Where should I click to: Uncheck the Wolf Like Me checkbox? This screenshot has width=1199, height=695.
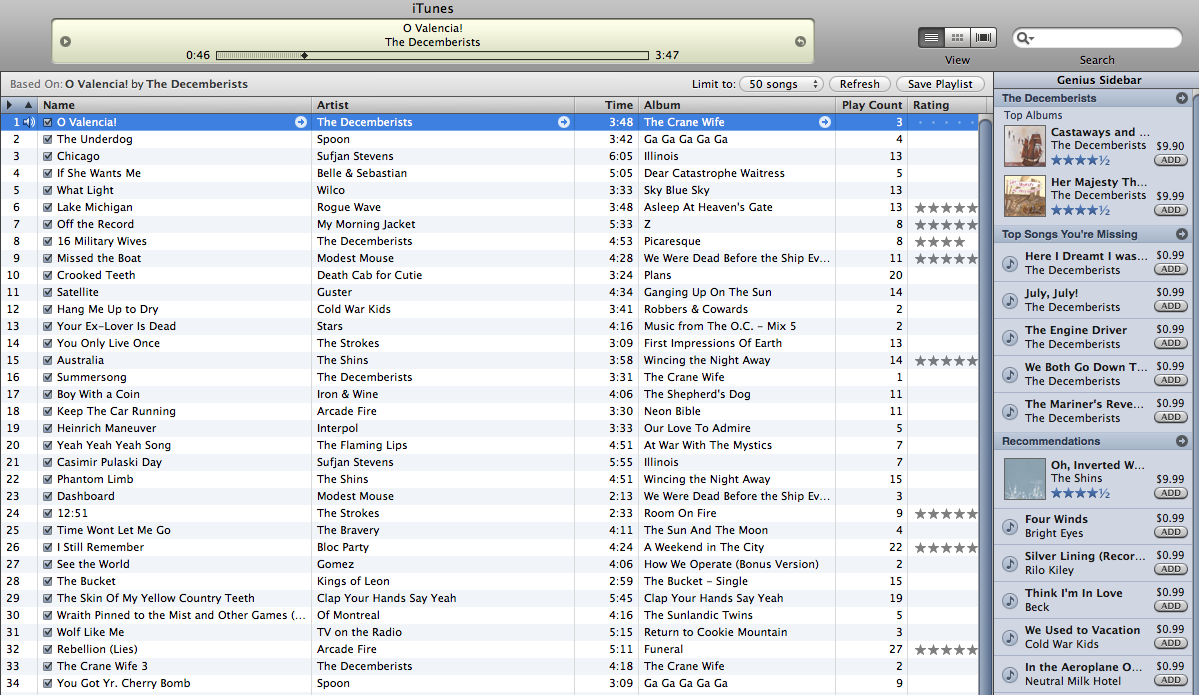tap(47, 632)
